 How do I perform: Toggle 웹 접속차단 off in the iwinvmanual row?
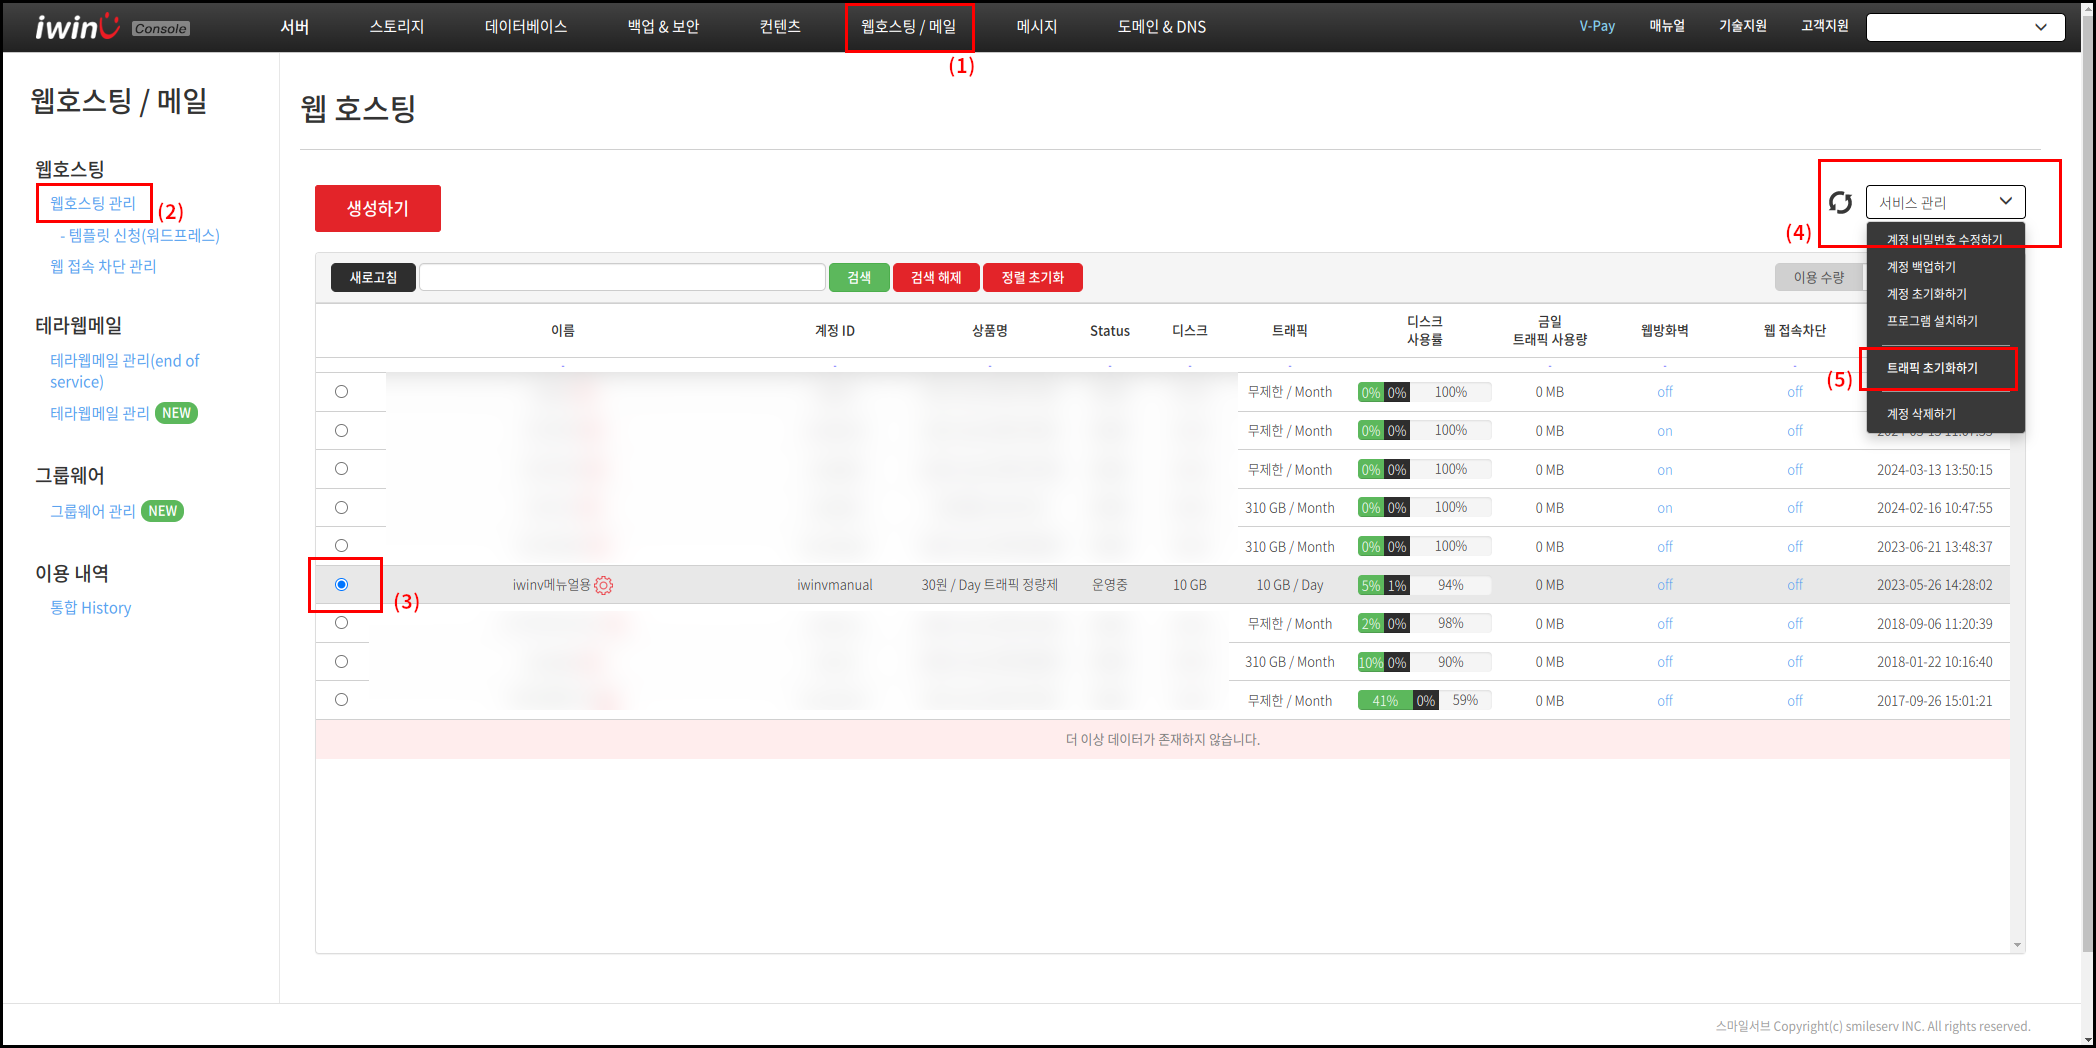[x=1795, y=585]
